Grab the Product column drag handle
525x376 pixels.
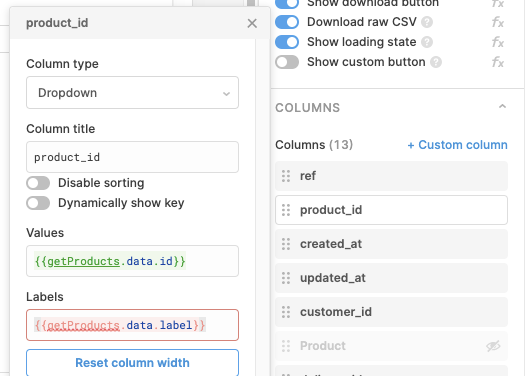click(286, 346)
